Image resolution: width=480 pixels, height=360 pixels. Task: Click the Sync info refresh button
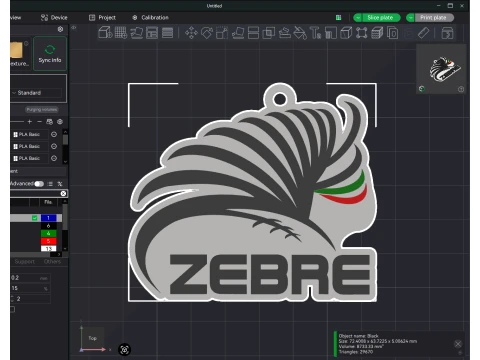50,54
